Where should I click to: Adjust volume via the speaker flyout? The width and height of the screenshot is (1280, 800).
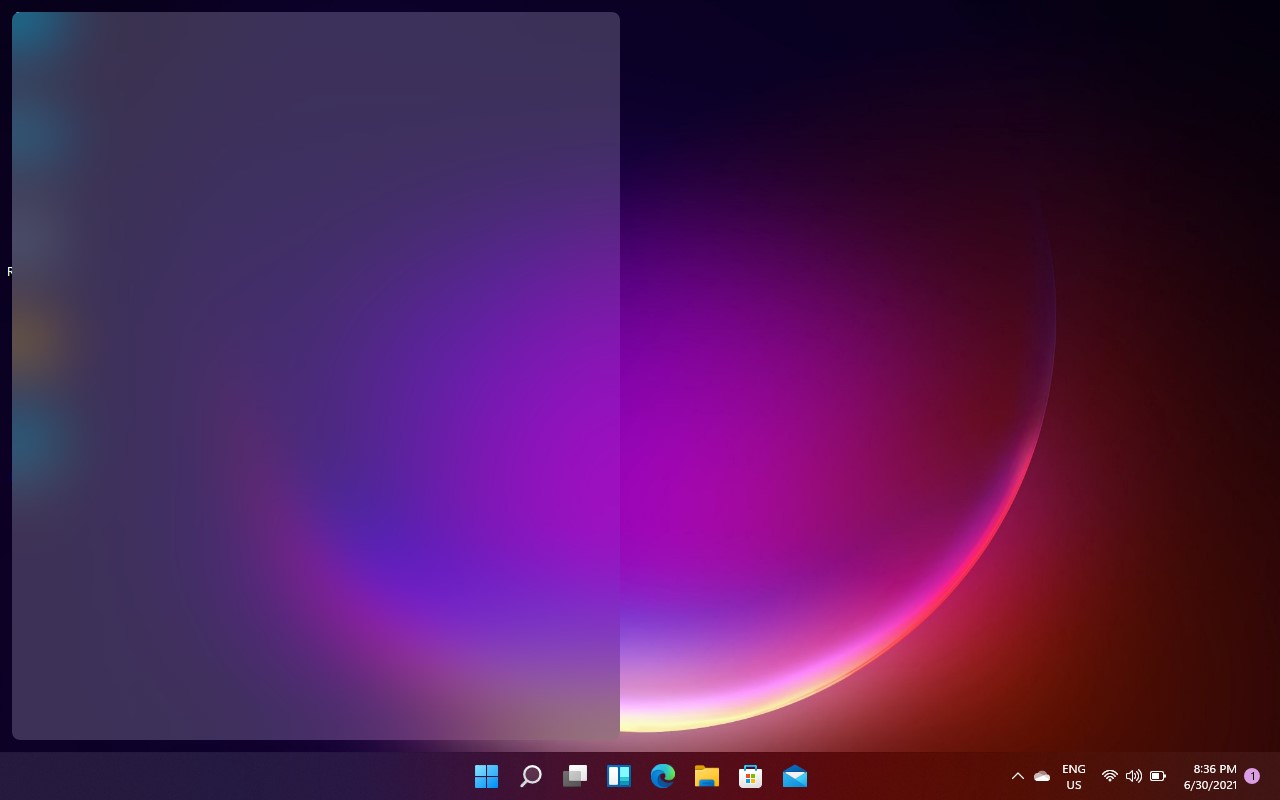1133,775
